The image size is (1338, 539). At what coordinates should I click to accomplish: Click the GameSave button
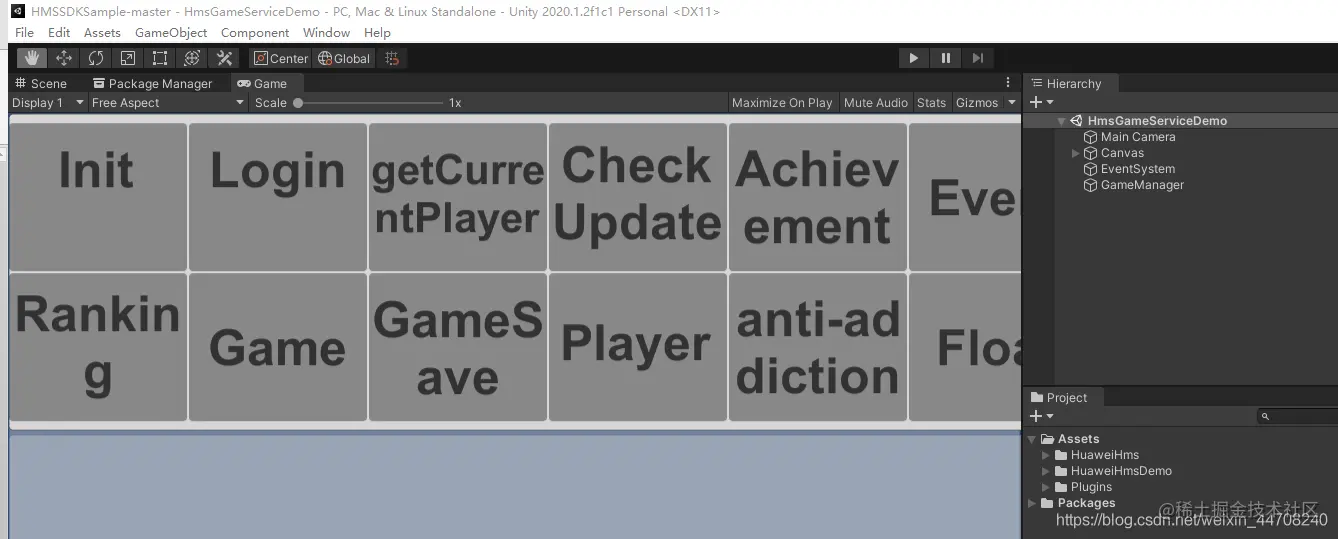point(458,347)
